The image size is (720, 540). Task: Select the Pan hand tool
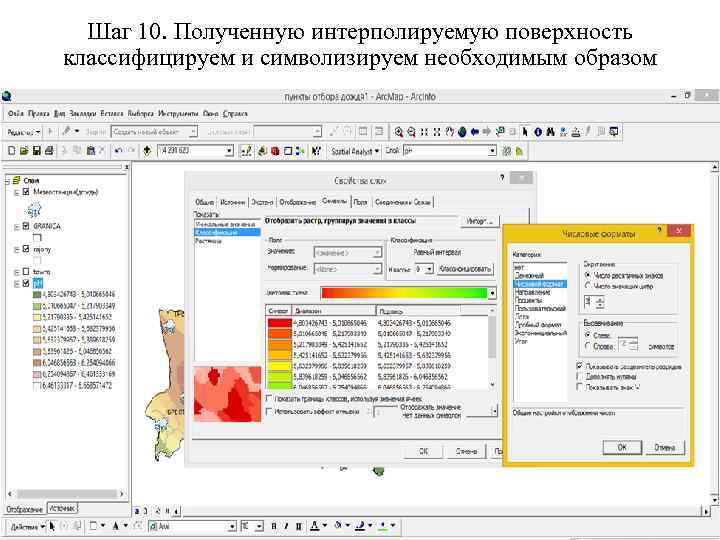pos(450,132)
